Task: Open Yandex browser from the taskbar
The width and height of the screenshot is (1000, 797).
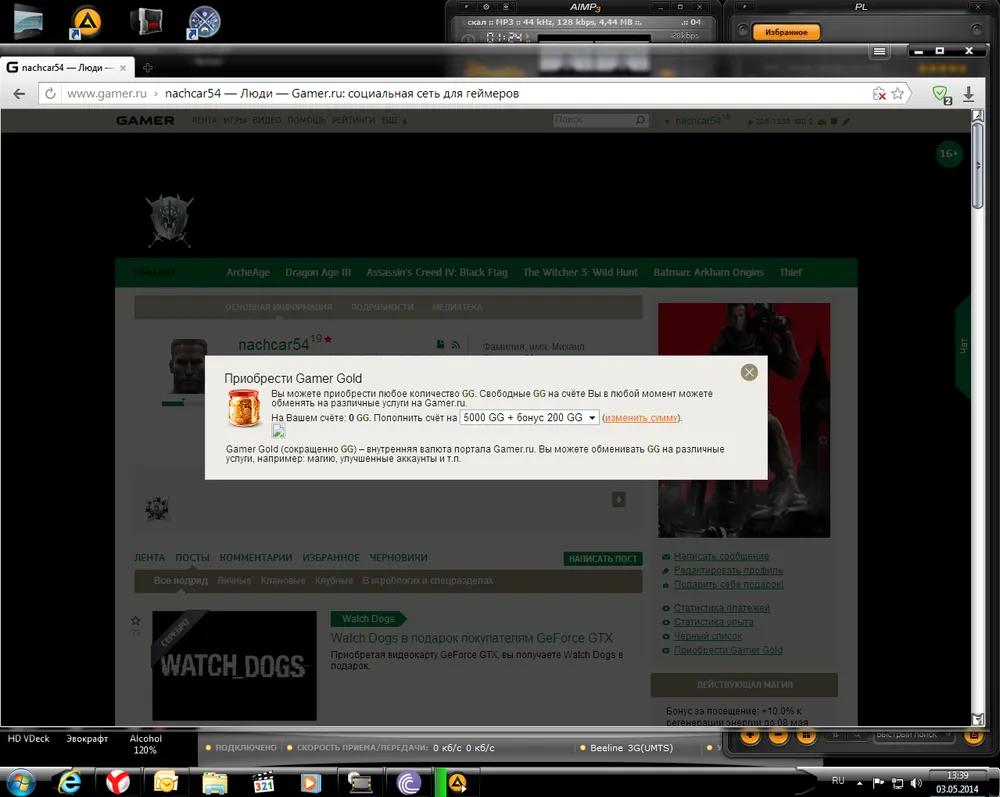Action: [118, 782]
